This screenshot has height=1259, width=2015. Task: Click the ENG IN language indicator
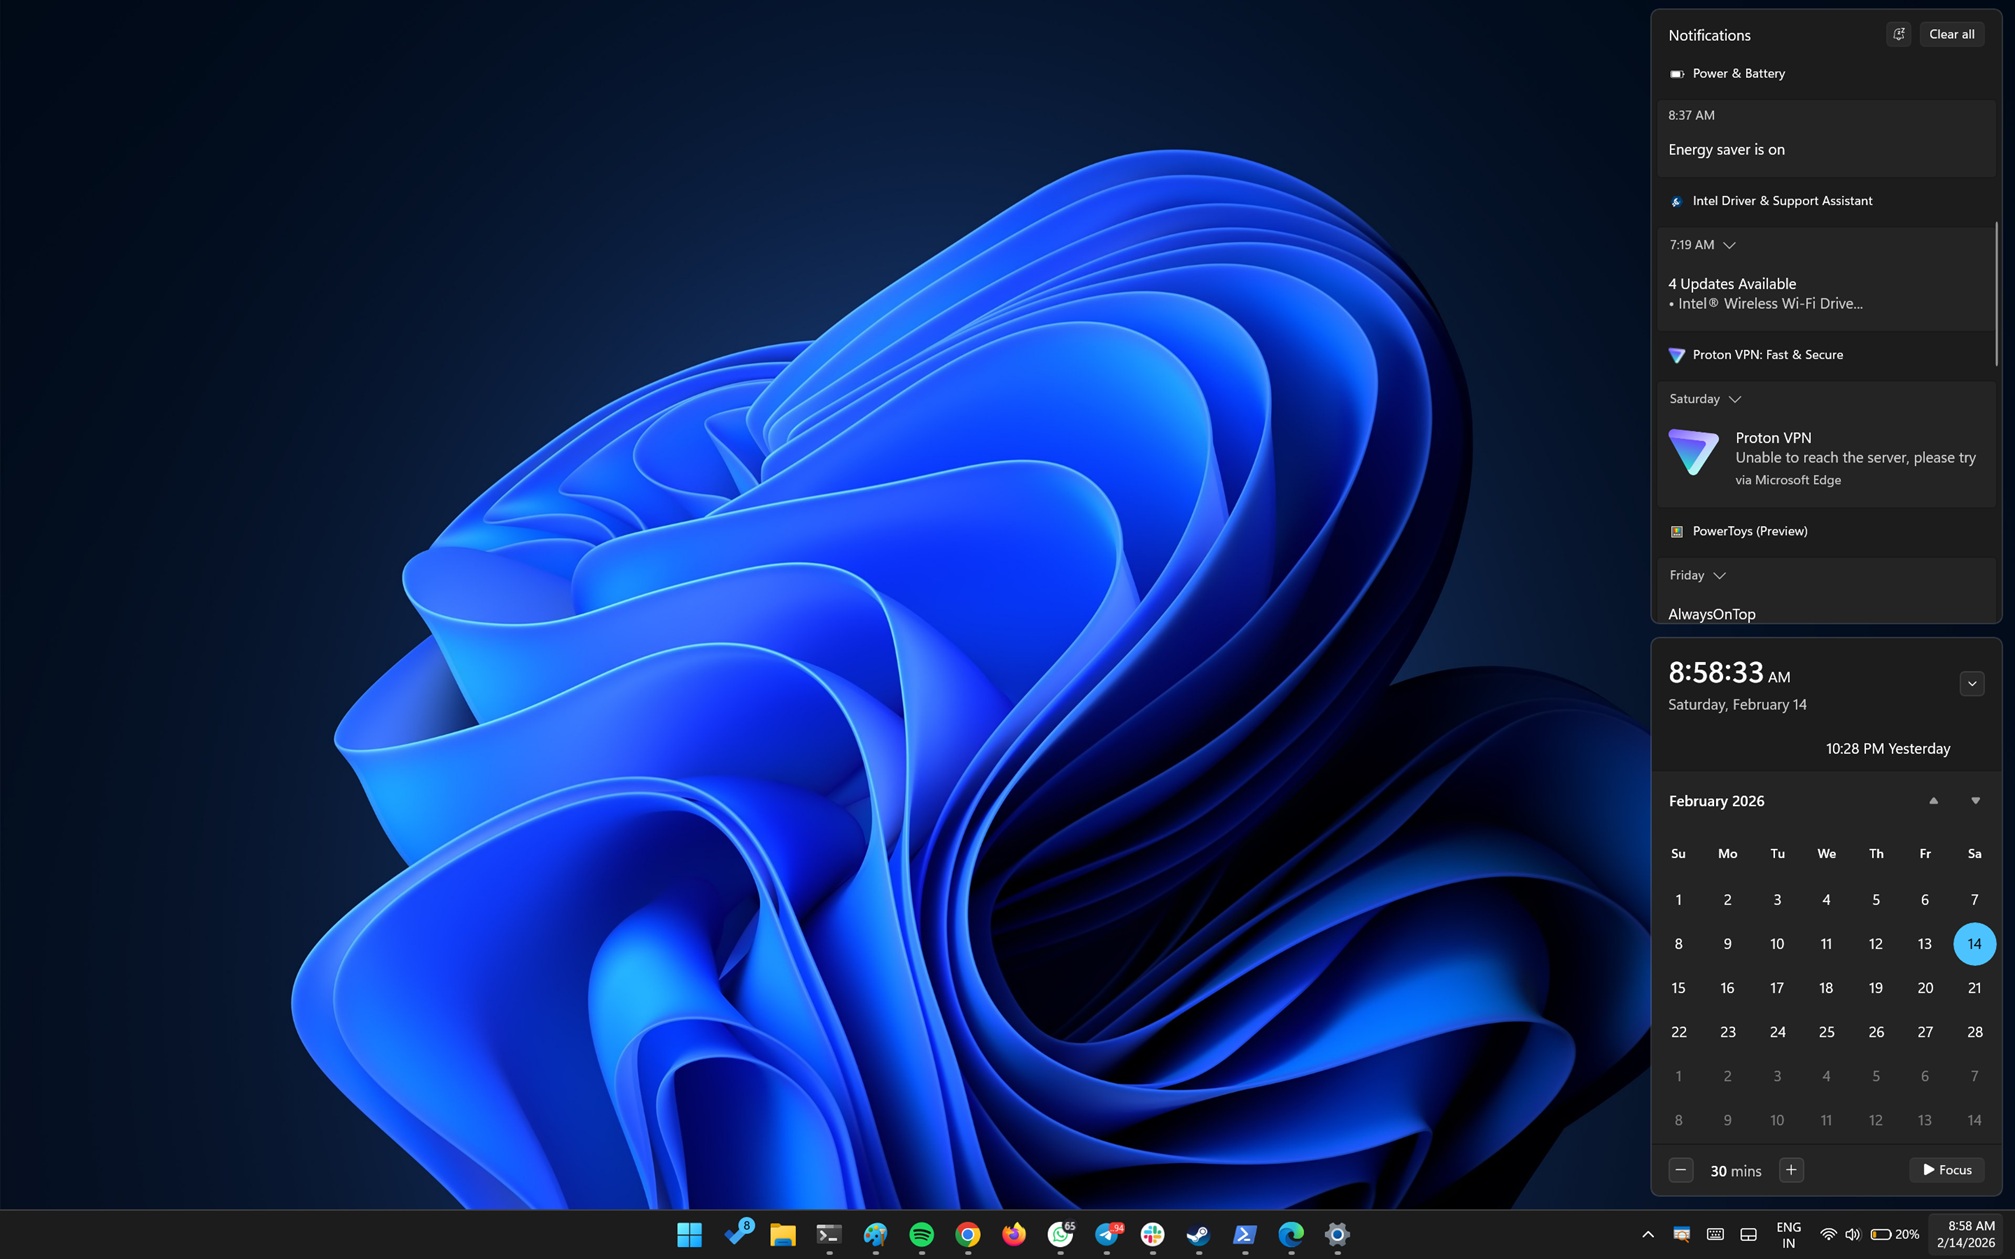click(1788, 1233)
